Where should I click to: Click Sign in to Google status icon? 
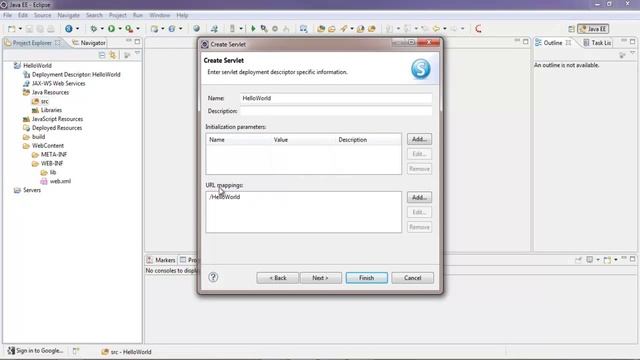[11, 351]
